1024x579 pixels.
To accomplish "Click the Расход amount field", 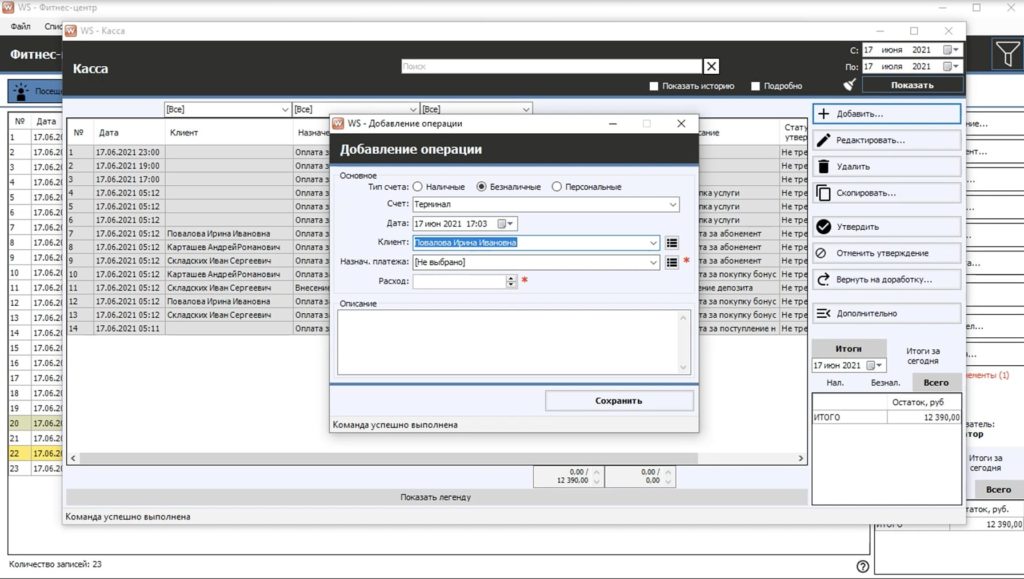I will coord(460,281).
